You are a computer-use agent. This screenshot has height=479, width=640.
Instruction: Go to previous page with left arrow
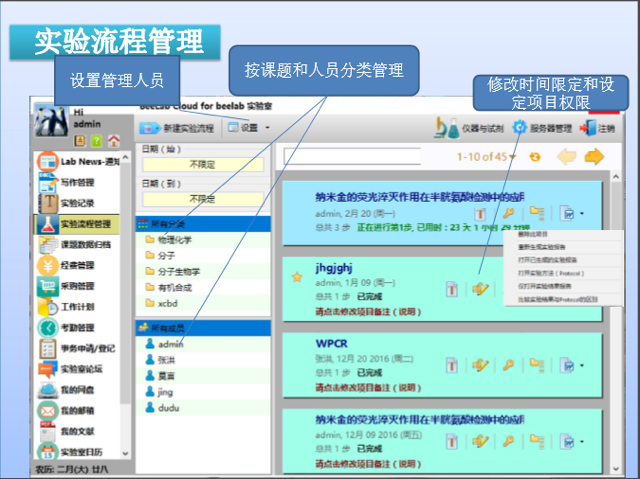click(x=567, y=157)
